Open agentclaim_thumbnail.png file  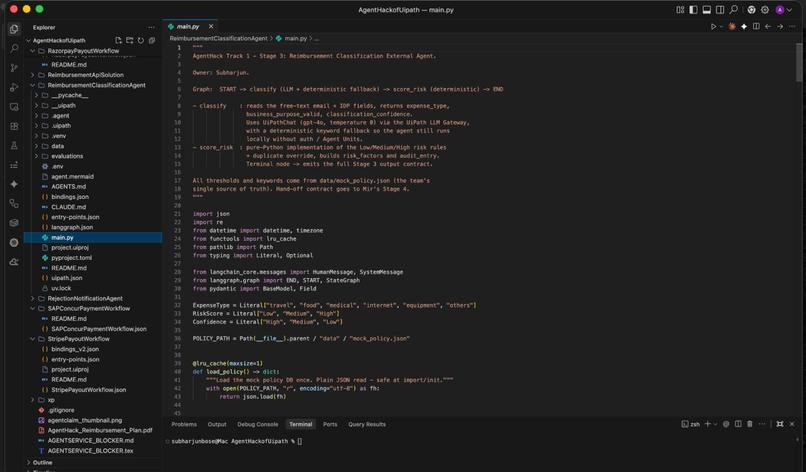click(x=85, y=420)
